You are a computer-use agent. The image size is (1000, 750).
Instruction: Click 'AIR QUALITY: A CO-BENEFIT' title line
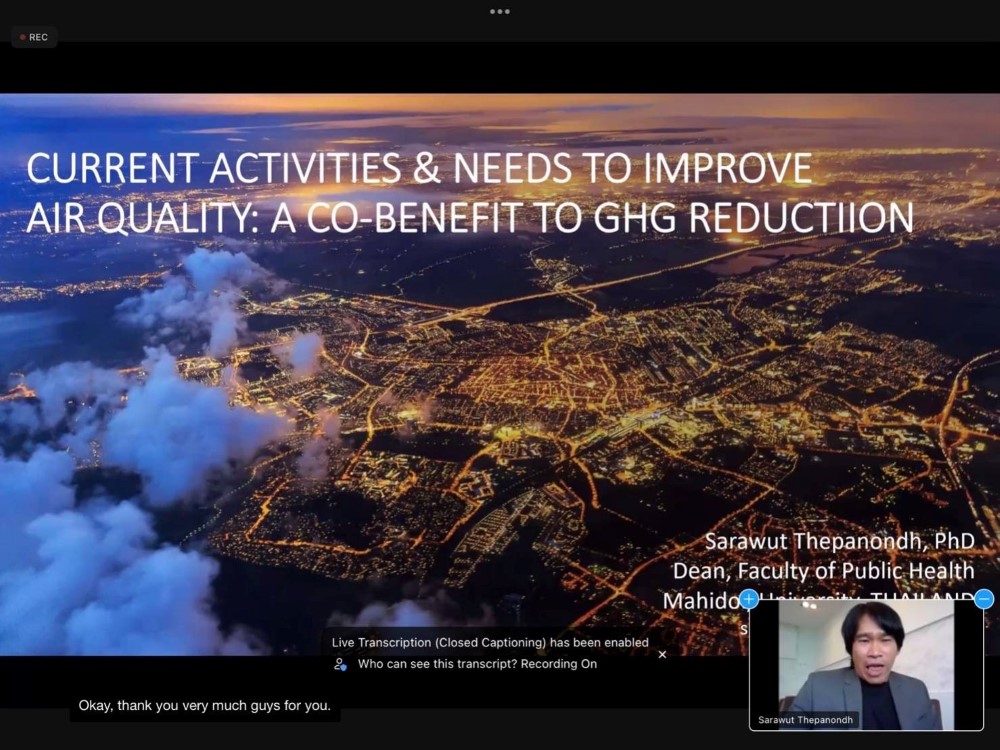(x=470, y=216)
